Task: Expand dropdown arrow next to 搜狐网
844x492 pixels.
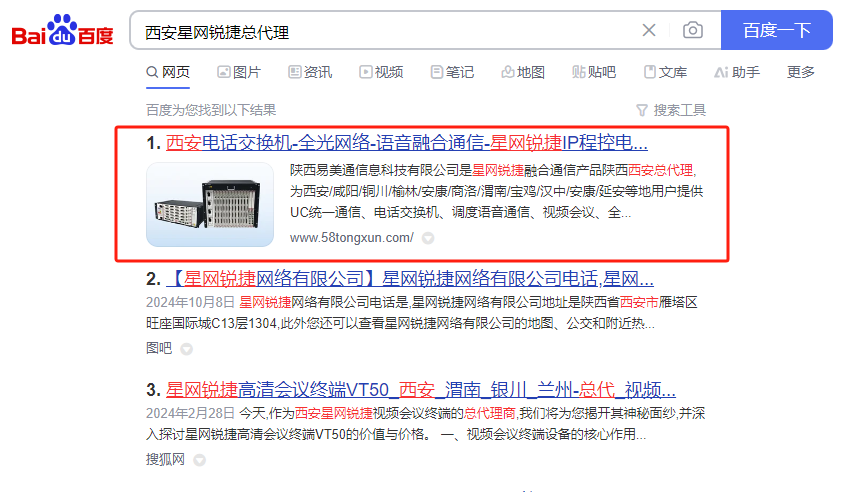Action: [x=199, y=460]
